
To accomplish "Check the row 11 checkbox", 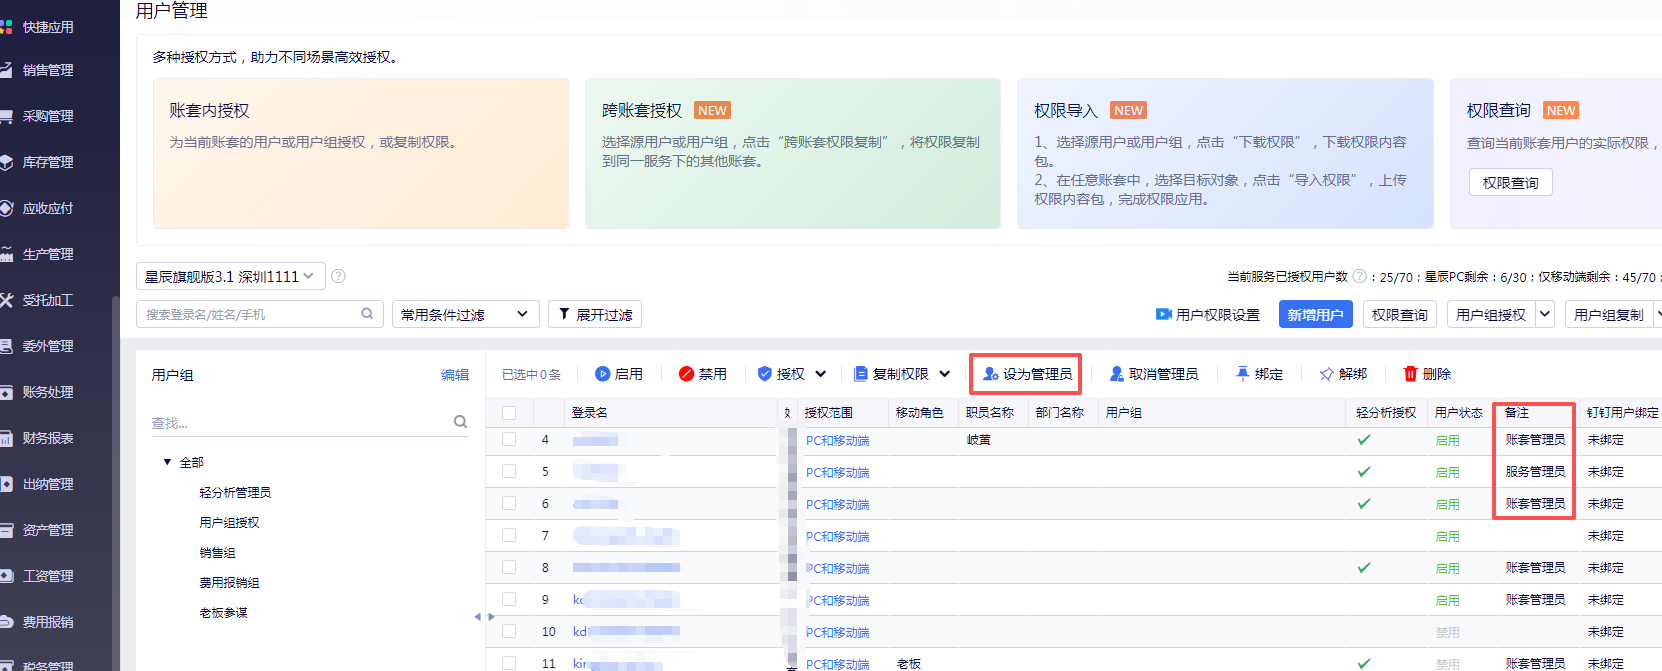I will (x=509, y=663).
